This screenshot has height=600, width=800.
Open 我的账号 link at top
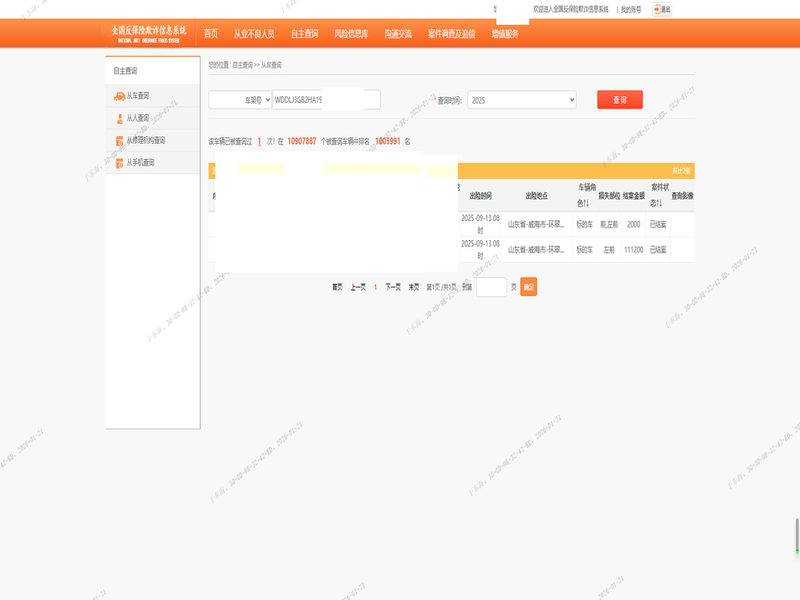point(631,9)
